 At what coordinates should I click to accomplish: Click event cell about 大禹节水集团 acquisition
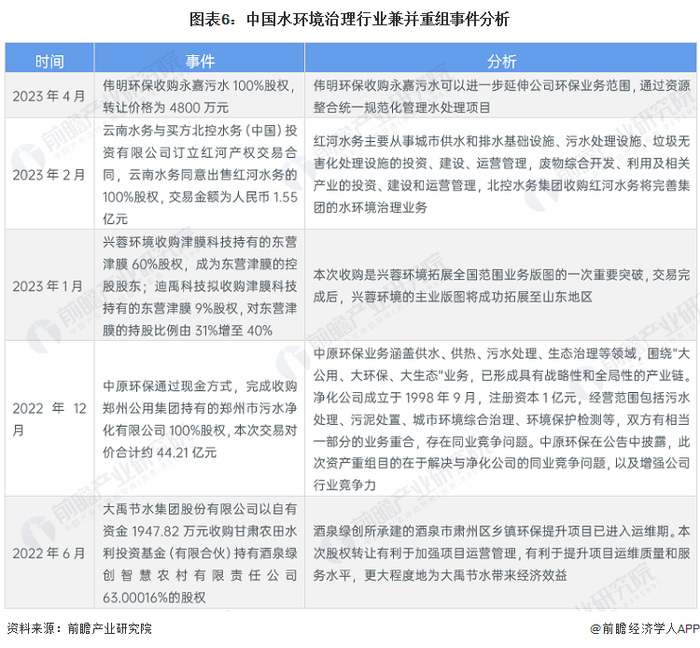click(x=200, y=552)
